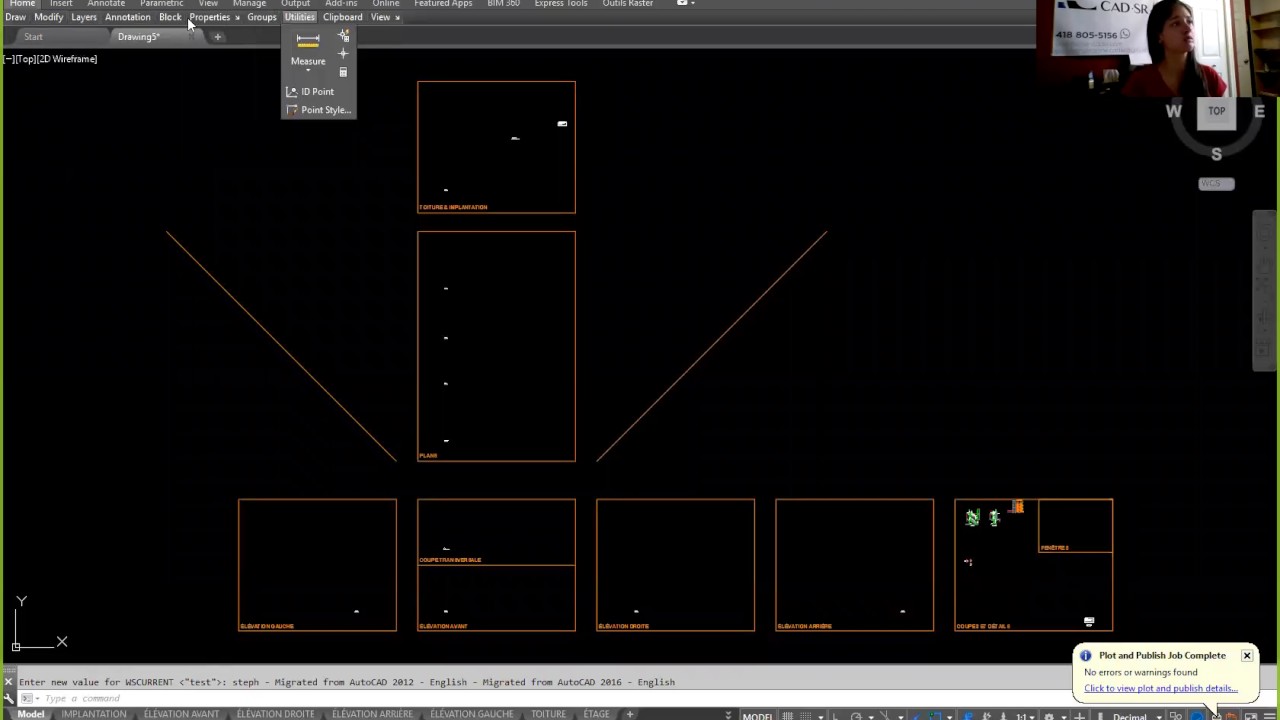
Task: Open status bar customization menu icon
Action: tap(1270, 716)
